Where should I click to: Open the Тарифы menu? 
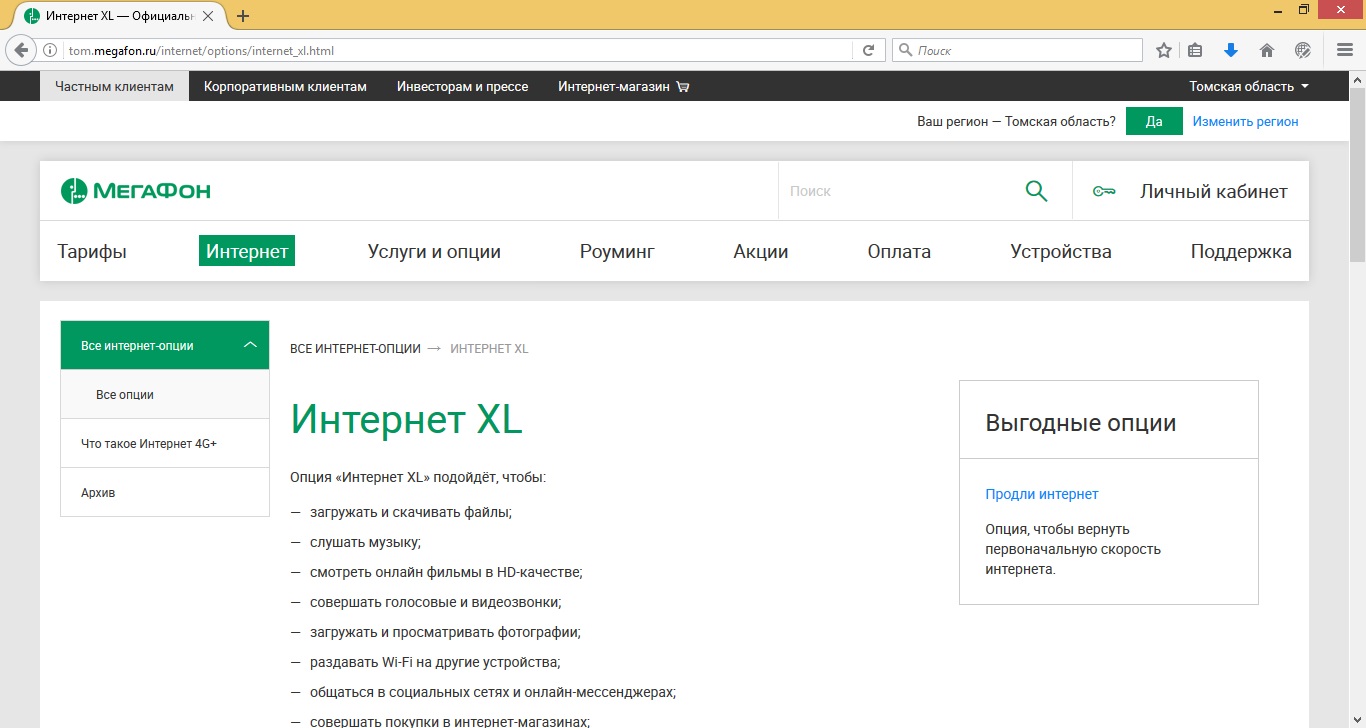coord(92,252)
